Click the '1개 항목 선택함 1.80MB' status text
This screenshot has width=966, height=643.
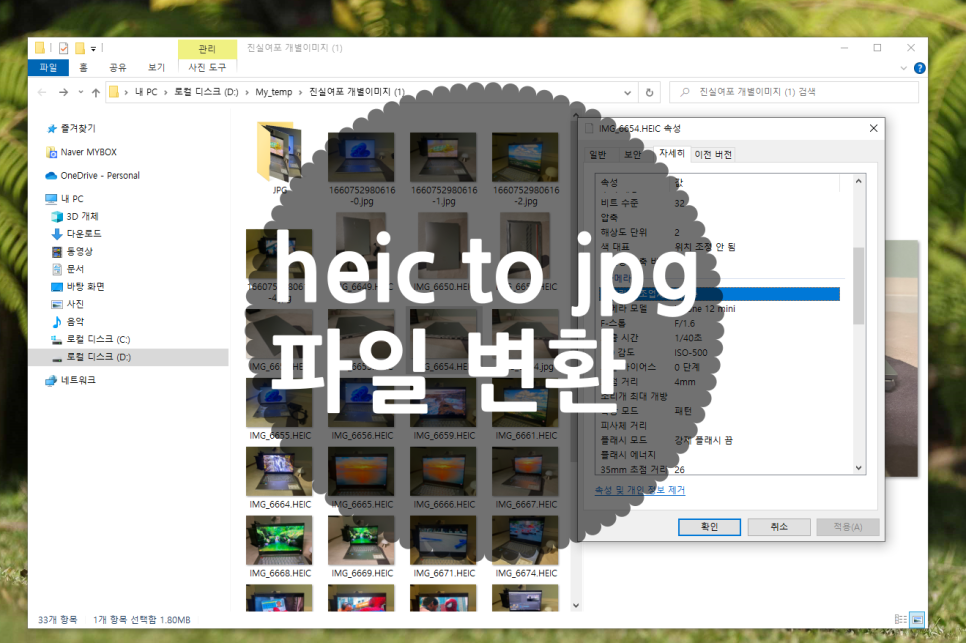pyautogui.click(x=142, y=620)
